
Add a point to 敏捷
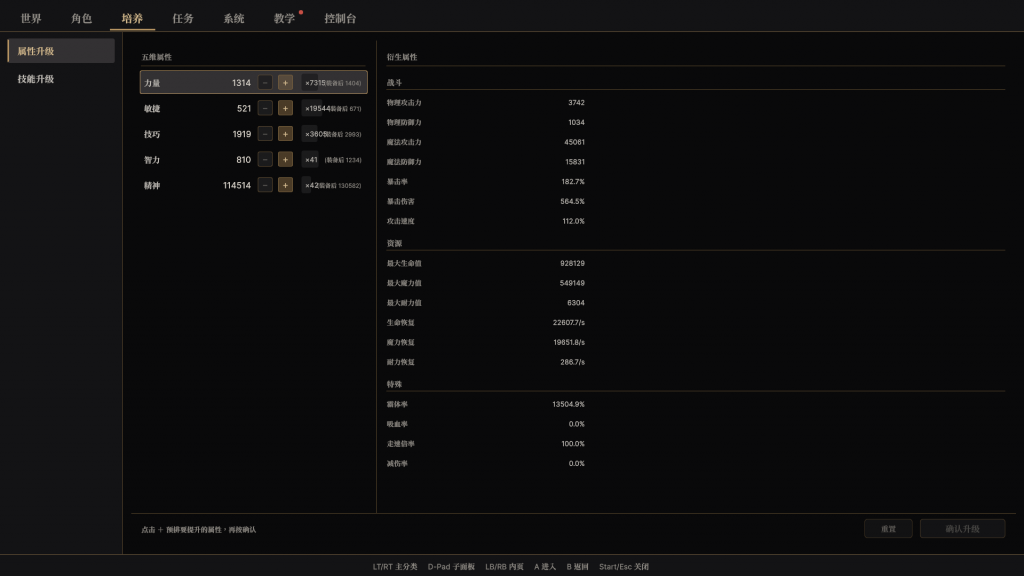point(285,108)
